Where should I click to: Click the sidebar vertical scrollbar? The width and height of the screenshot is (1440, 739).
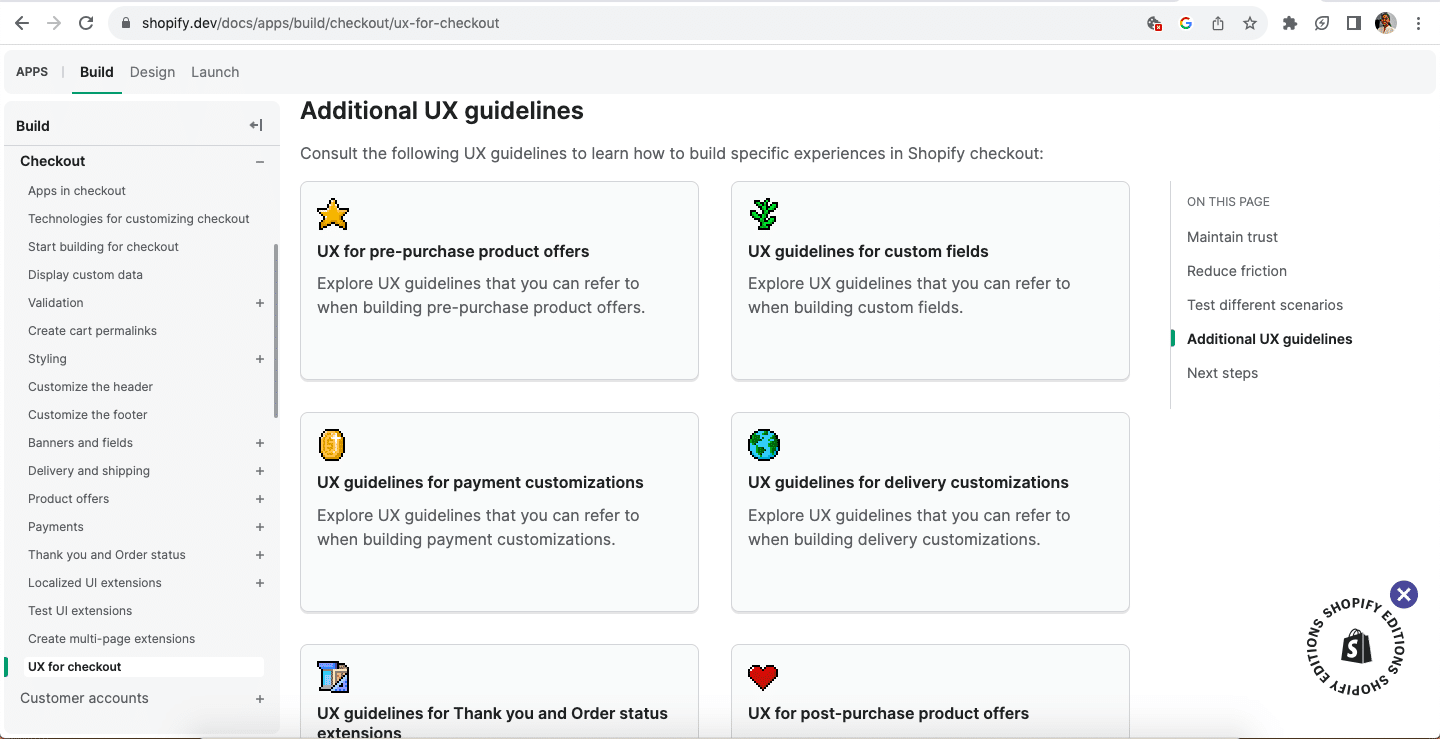(276, 330)
